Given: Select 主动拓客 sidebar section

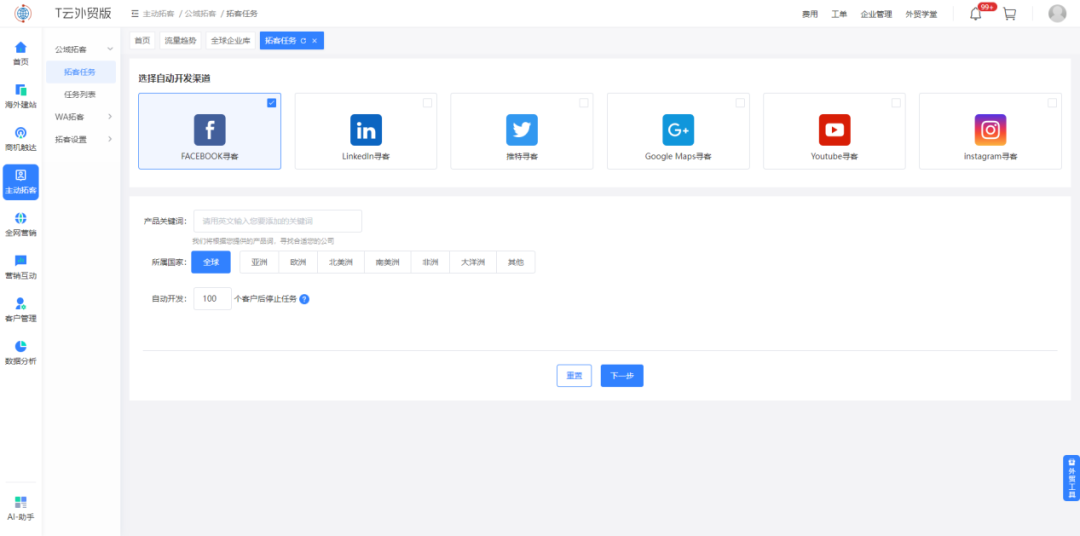Looking at the screenshot, I should 21,182.
